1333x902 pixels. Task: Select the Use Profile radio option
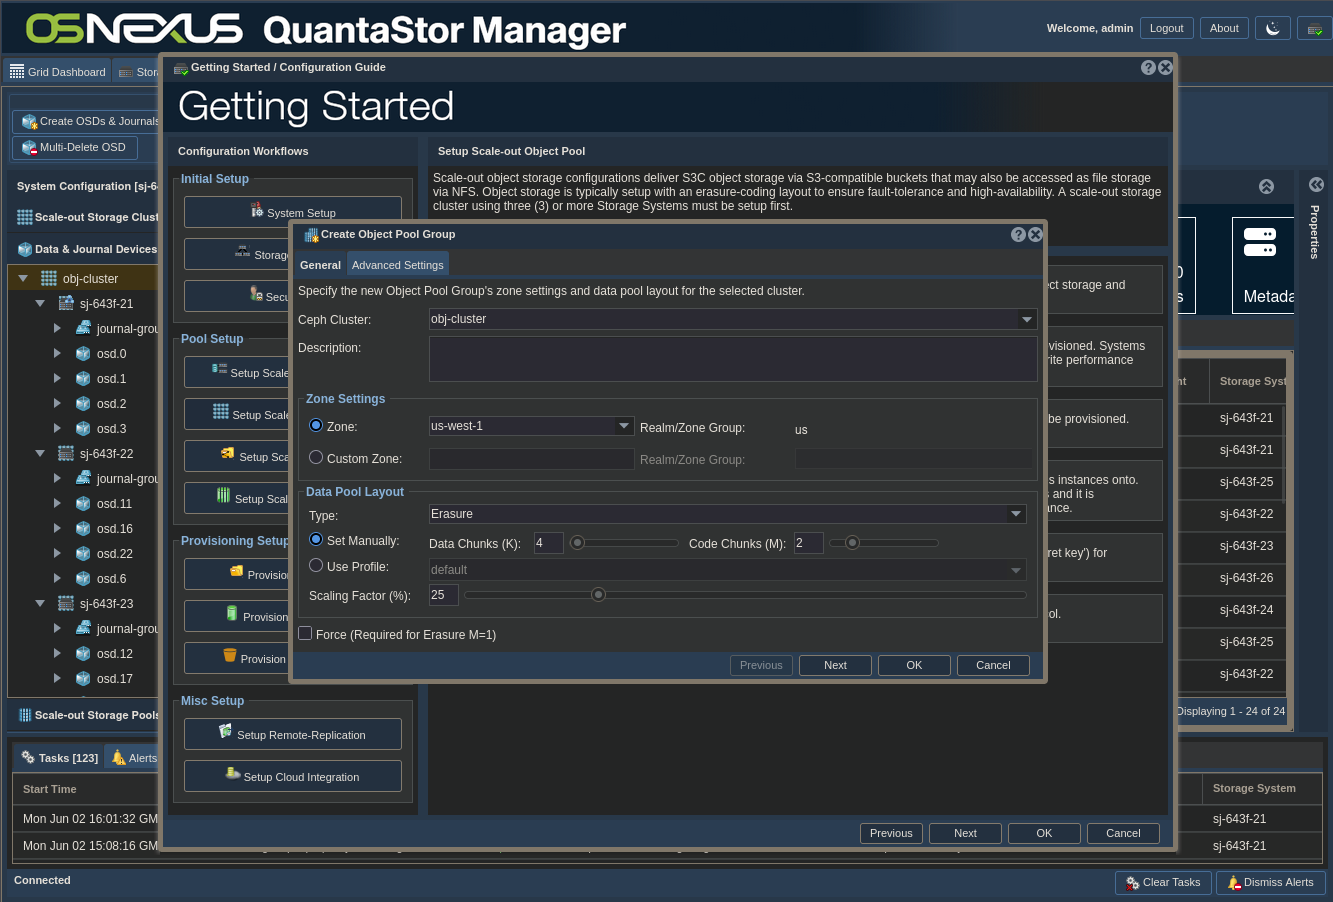[x=316, y=565]
